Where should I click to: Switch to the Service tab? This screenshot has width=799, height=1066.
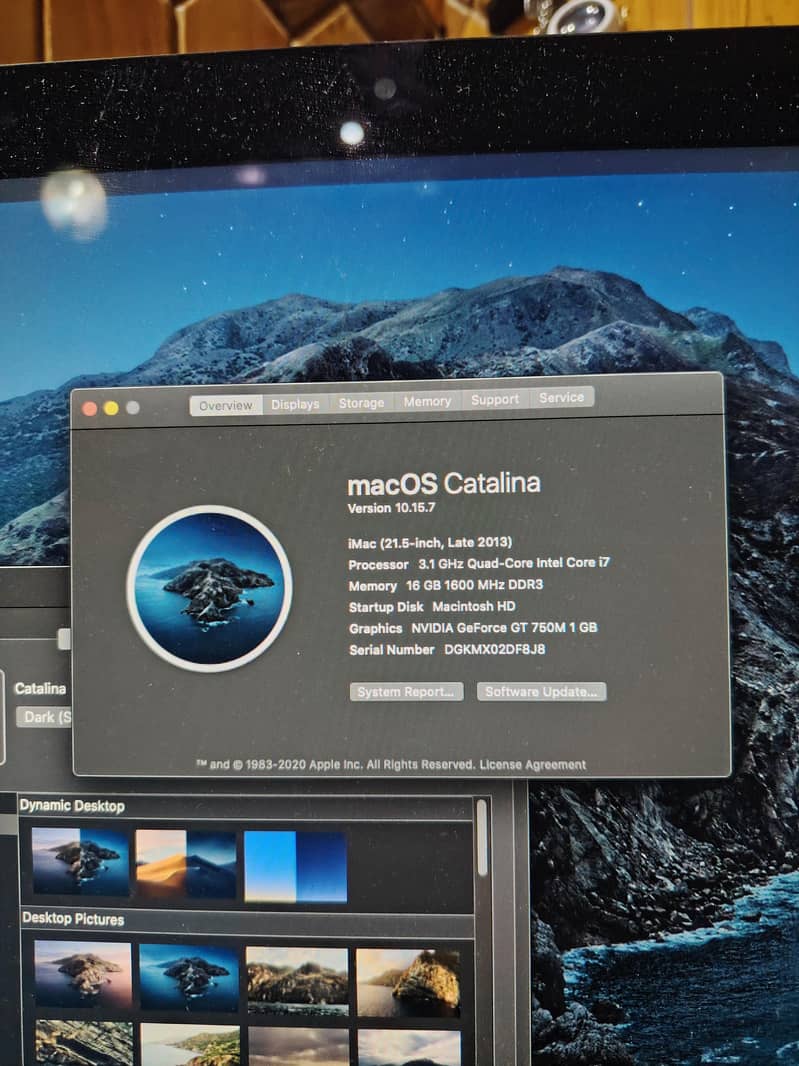(561, 397)
